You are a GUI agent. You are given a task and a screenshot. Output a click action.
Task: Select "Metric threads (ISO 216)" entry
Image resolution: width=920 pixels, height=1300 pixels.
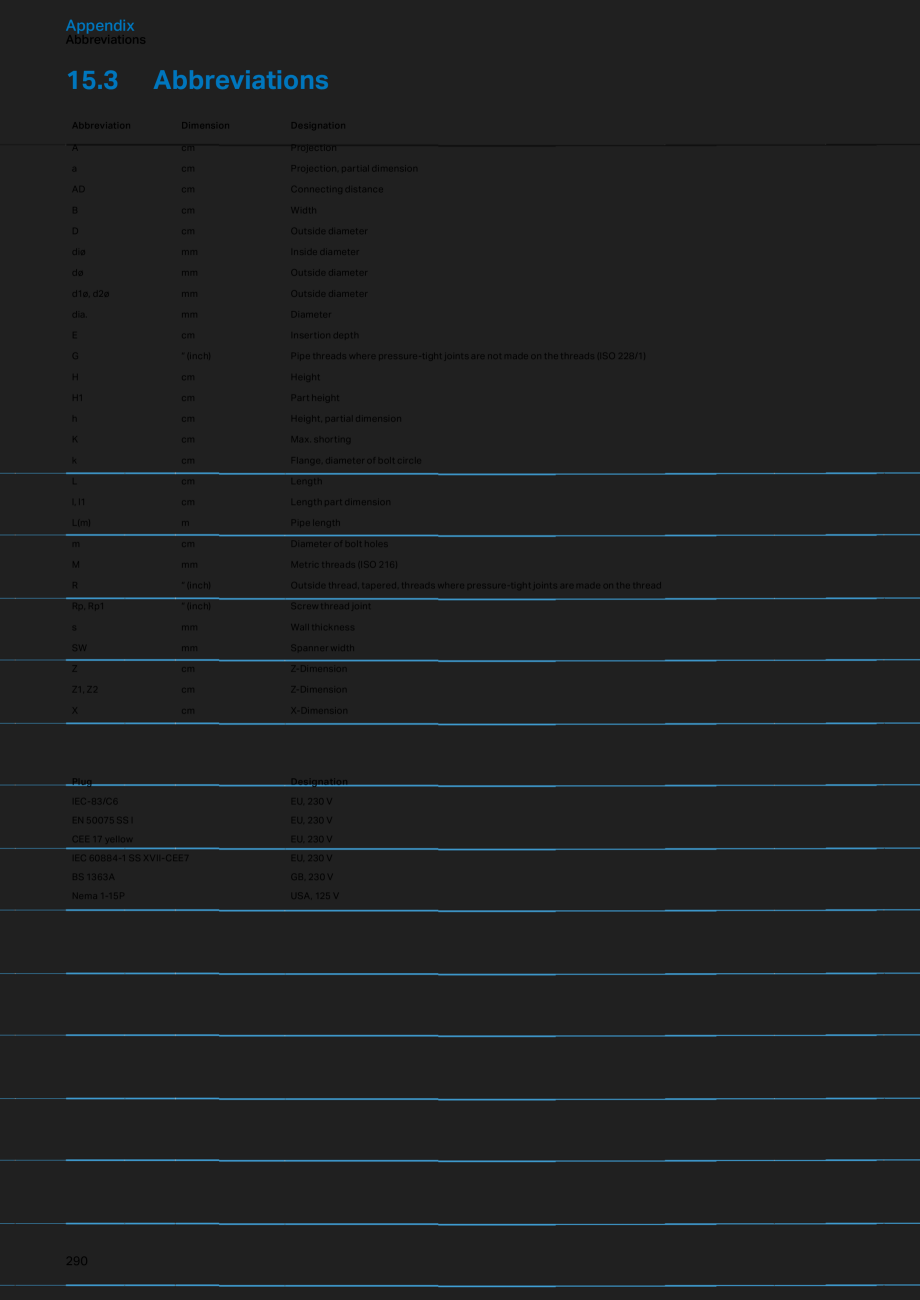click(x=344, y=565)
